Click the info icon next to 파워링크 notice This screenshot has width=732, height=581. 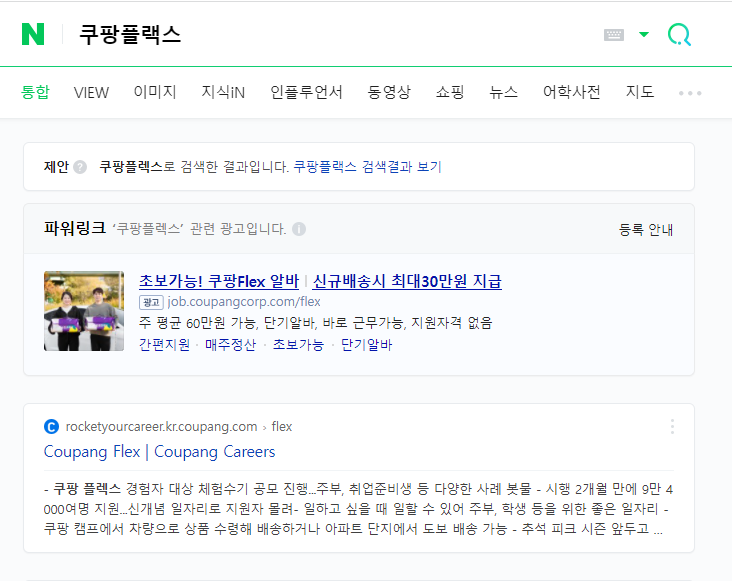(299, 229)
